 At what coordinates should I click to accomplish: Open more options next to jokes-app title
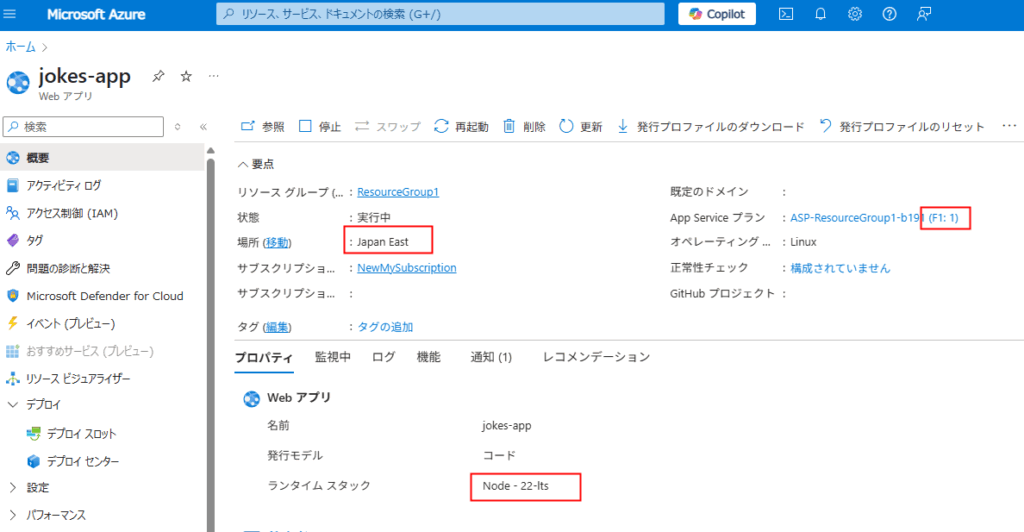click(214, 76)
